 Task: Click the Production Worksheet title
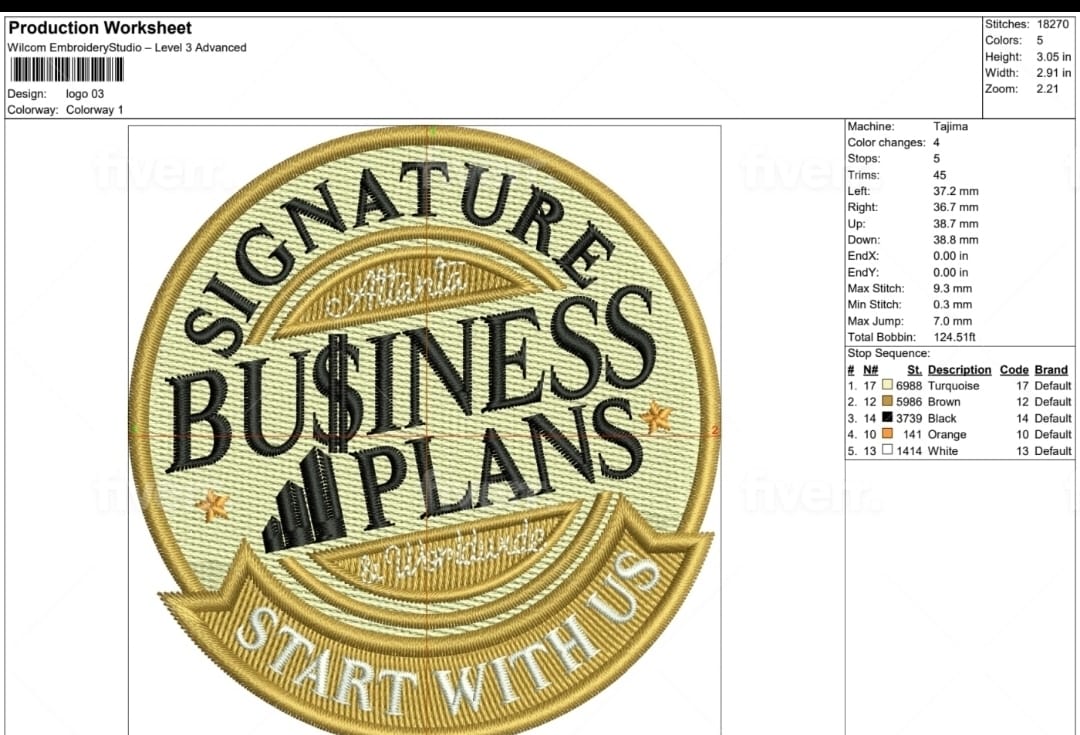100,28
